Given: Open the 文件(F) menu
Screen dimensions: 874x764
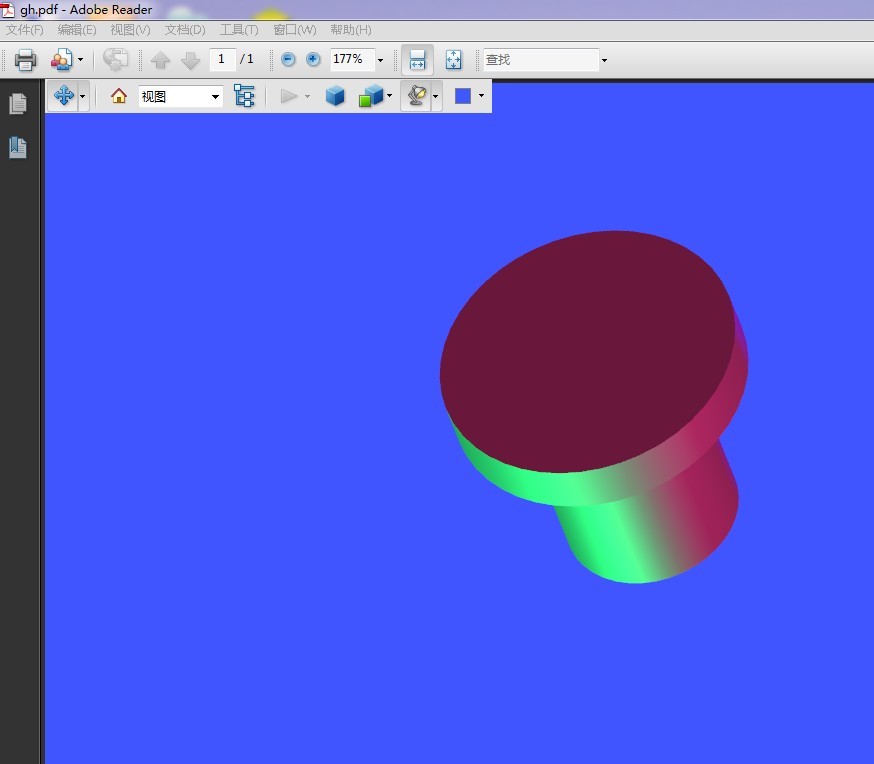Looking at the screenshot, I should [x=25, y=30].
